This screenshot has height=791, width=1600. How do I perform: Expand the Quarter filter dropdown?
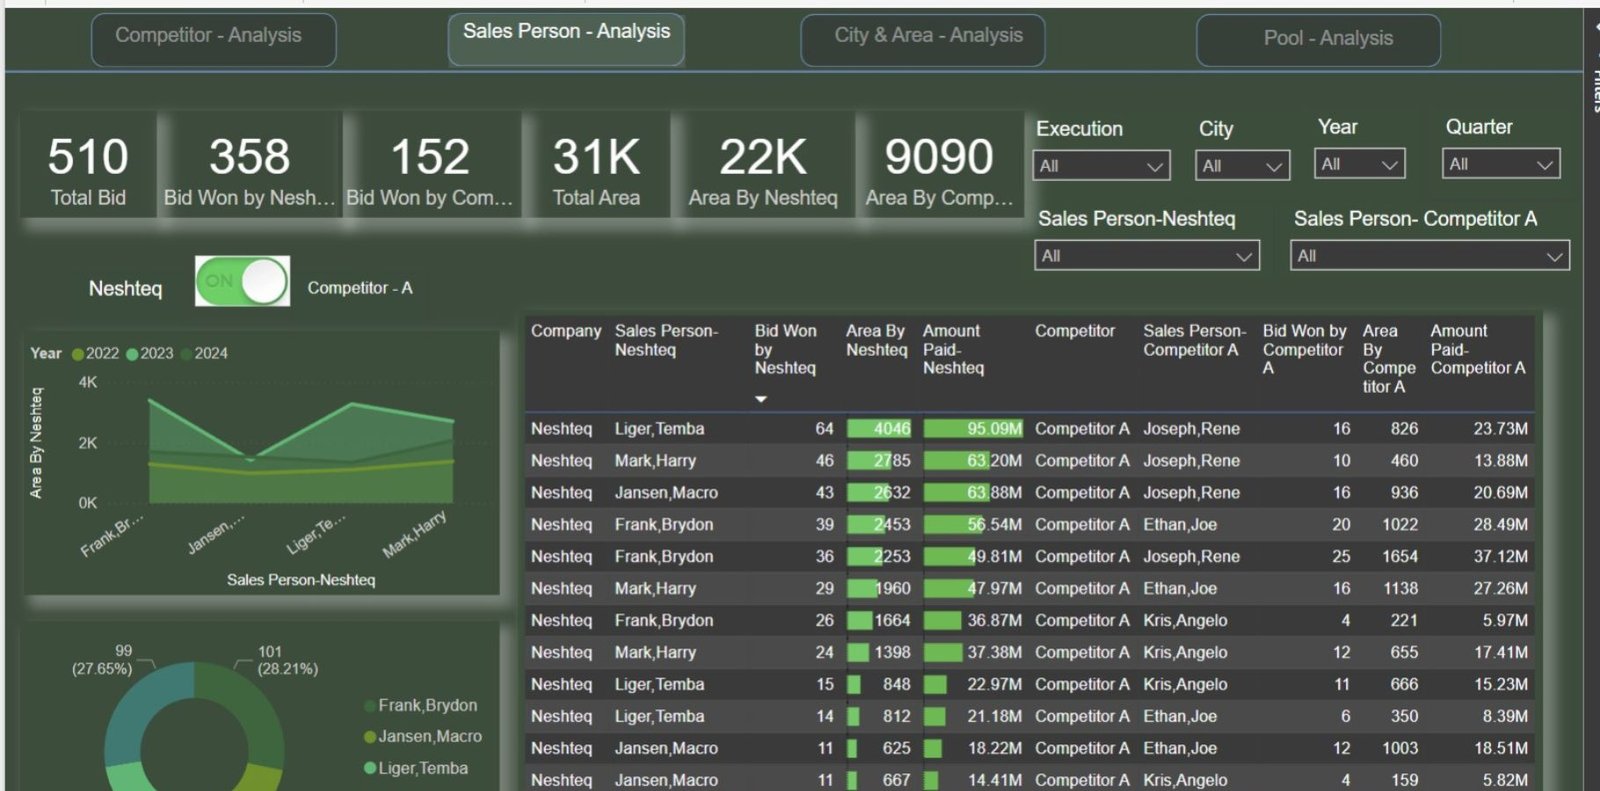(1500, 164)
